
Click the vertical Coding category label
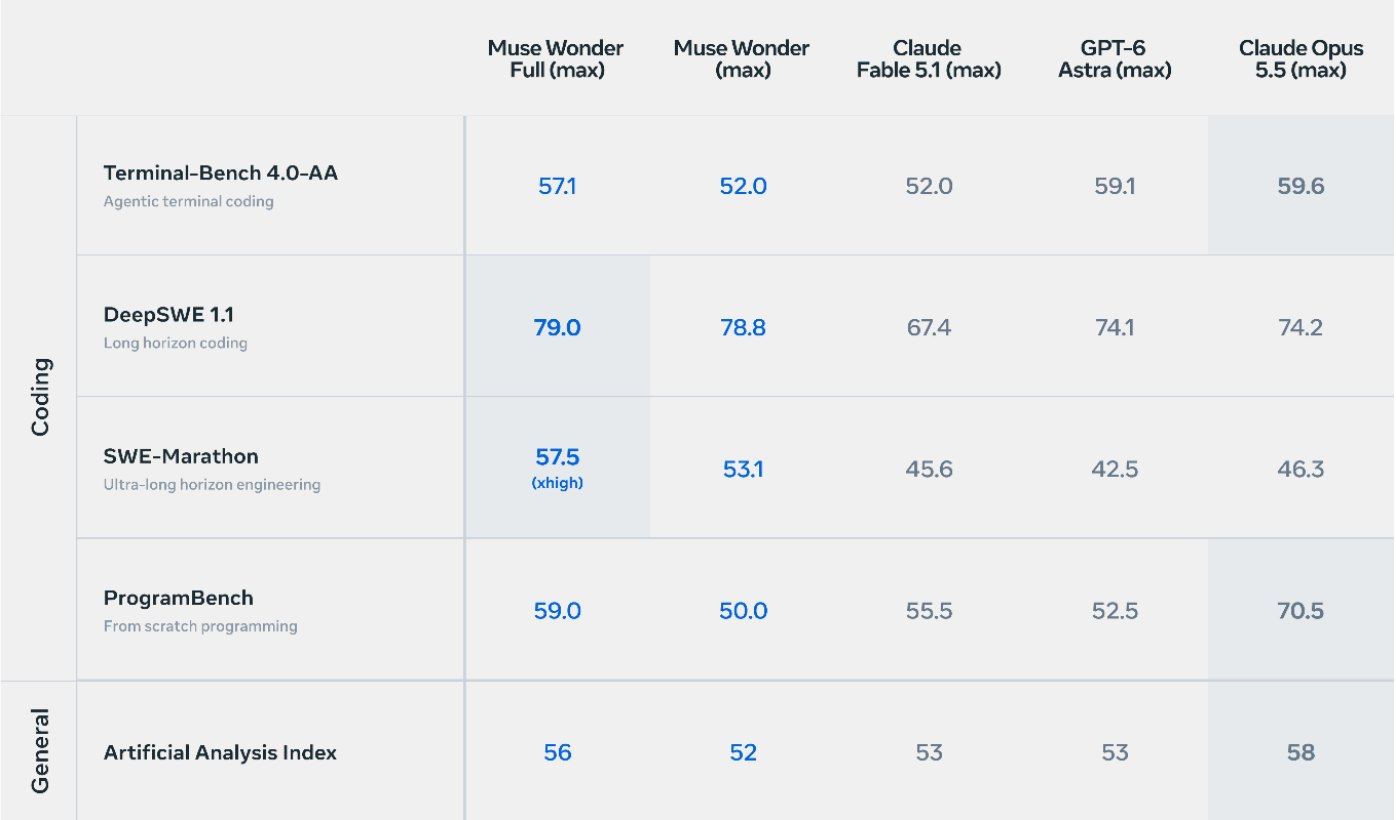tap(40, 397)
